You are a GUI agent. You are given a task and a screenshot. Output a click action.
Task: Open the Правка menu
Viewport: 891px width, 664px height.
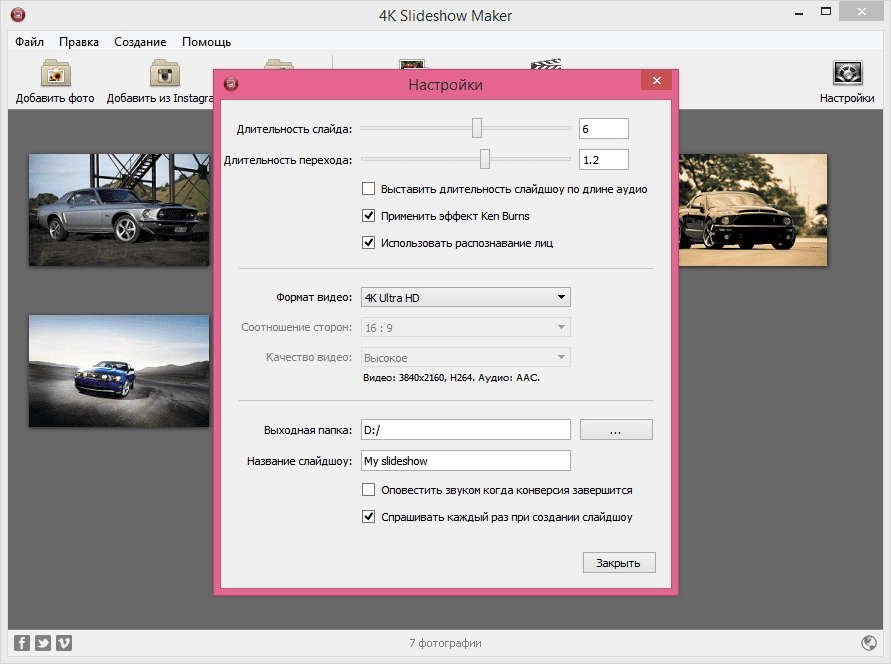point(79,41)
